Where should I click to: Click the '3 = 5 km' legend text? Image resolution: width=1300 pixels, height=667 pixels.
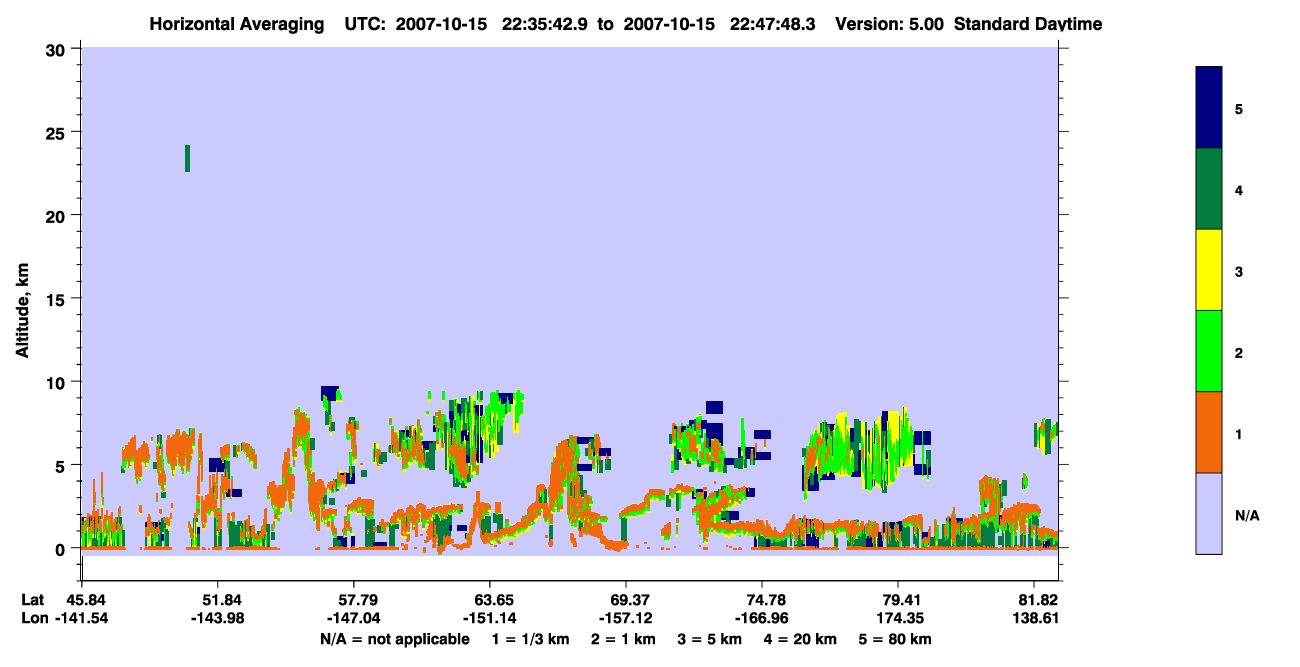pos(709,639)
